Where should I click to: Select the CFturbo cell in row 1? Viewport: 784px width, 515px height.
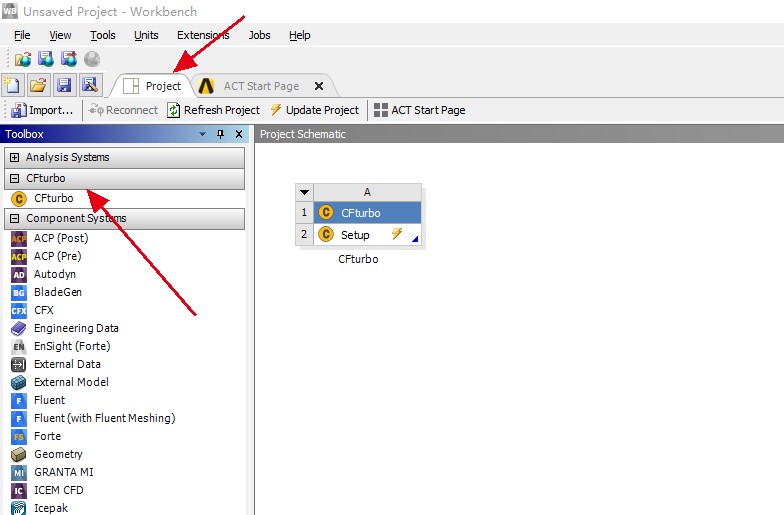(x=368, y=213)
